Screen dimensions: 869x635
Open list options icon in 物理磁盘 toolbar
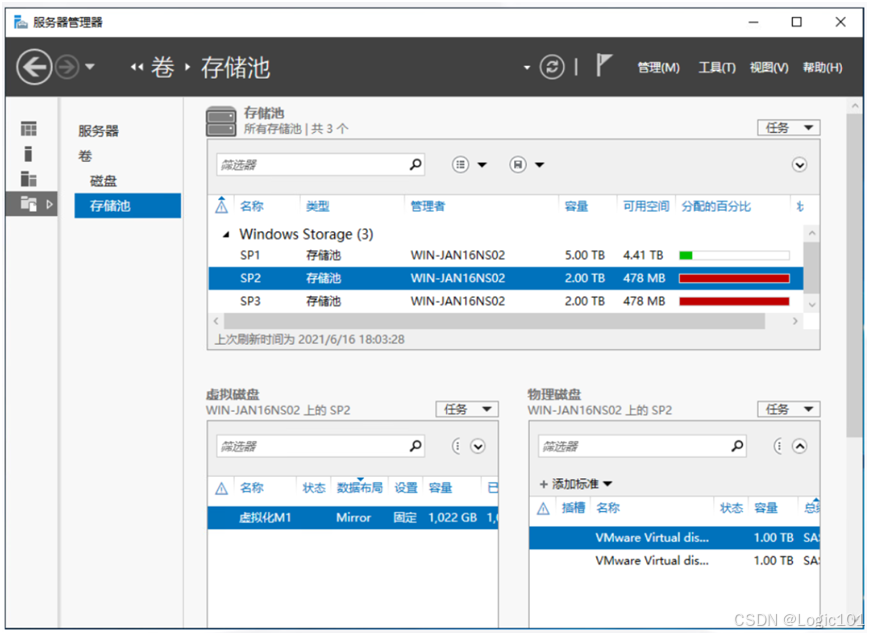pyautogui.click(x=778, y=446)
